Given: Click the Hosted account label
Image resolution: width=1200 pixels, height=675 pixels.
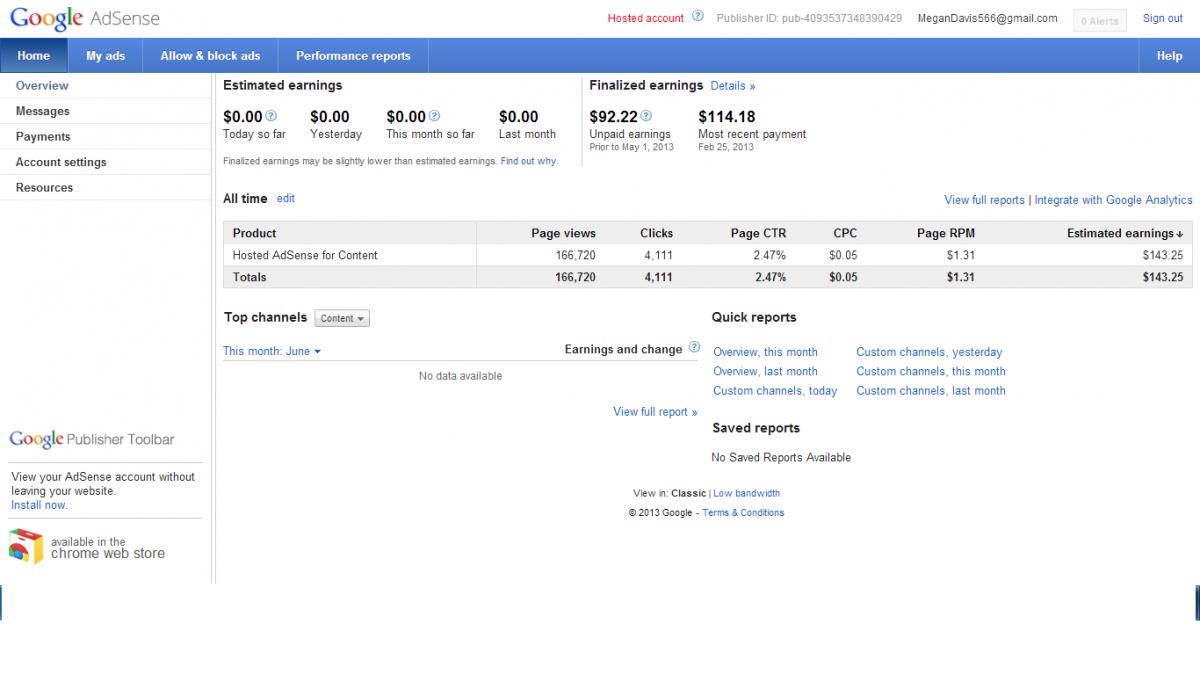Looking at the screenshot, I should coord(646,18).
